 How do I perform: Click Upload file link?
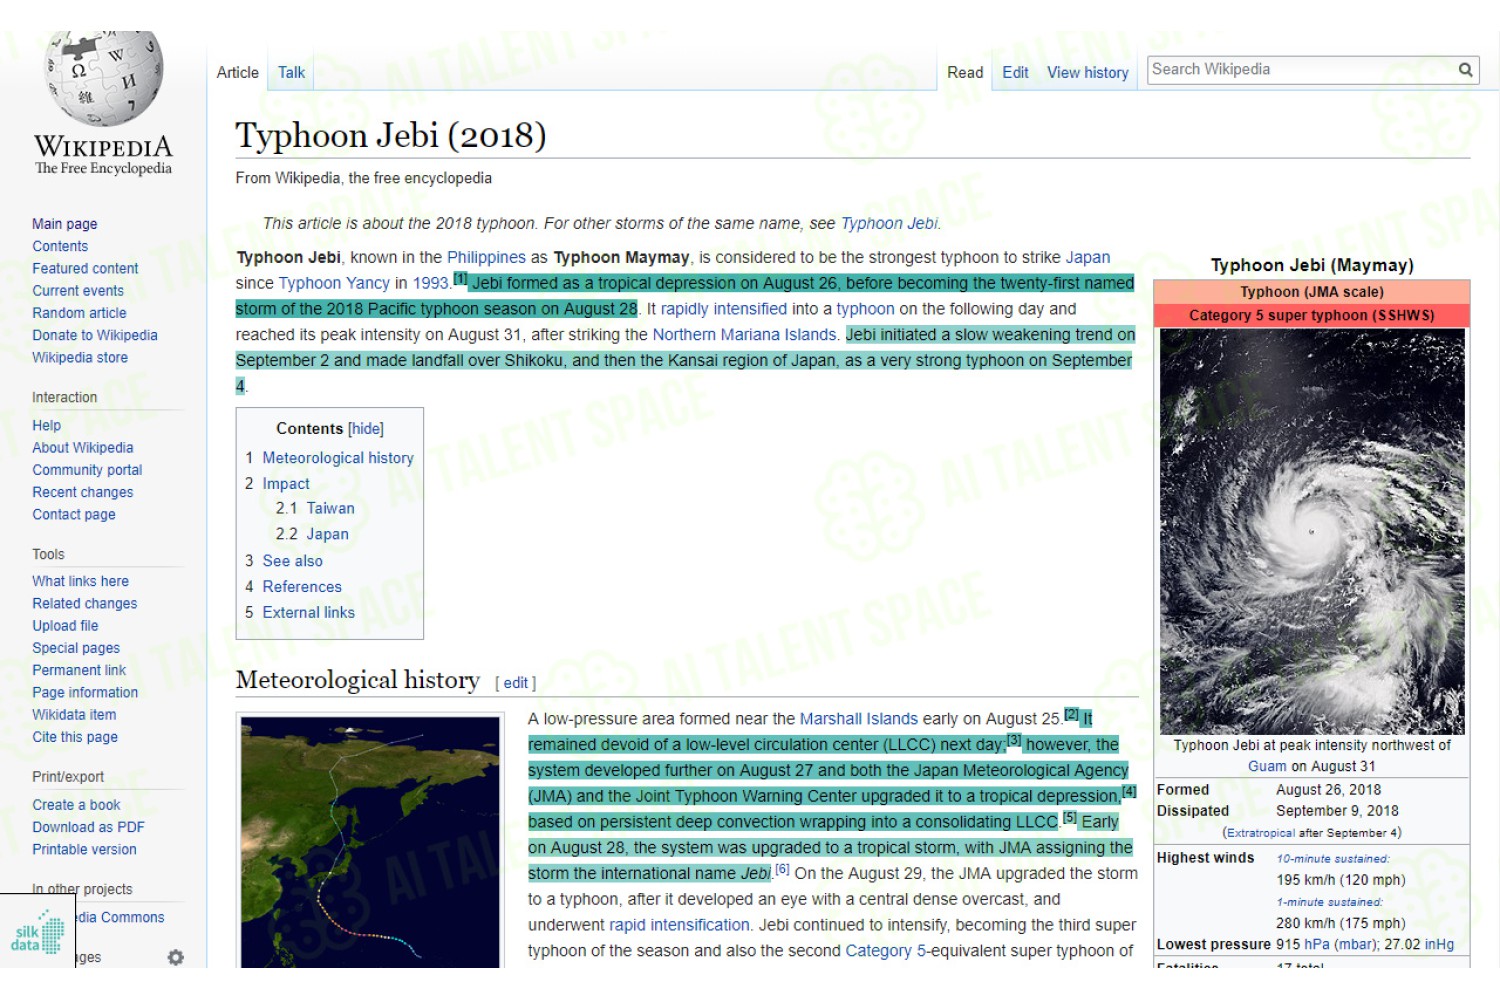click(x=65, y=626)
